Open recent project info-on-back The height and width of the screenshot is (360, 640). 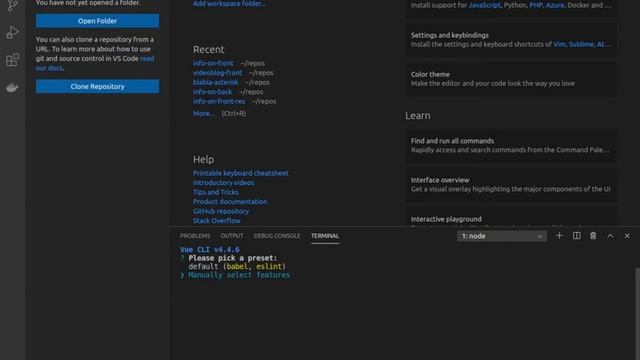point(212,92)
